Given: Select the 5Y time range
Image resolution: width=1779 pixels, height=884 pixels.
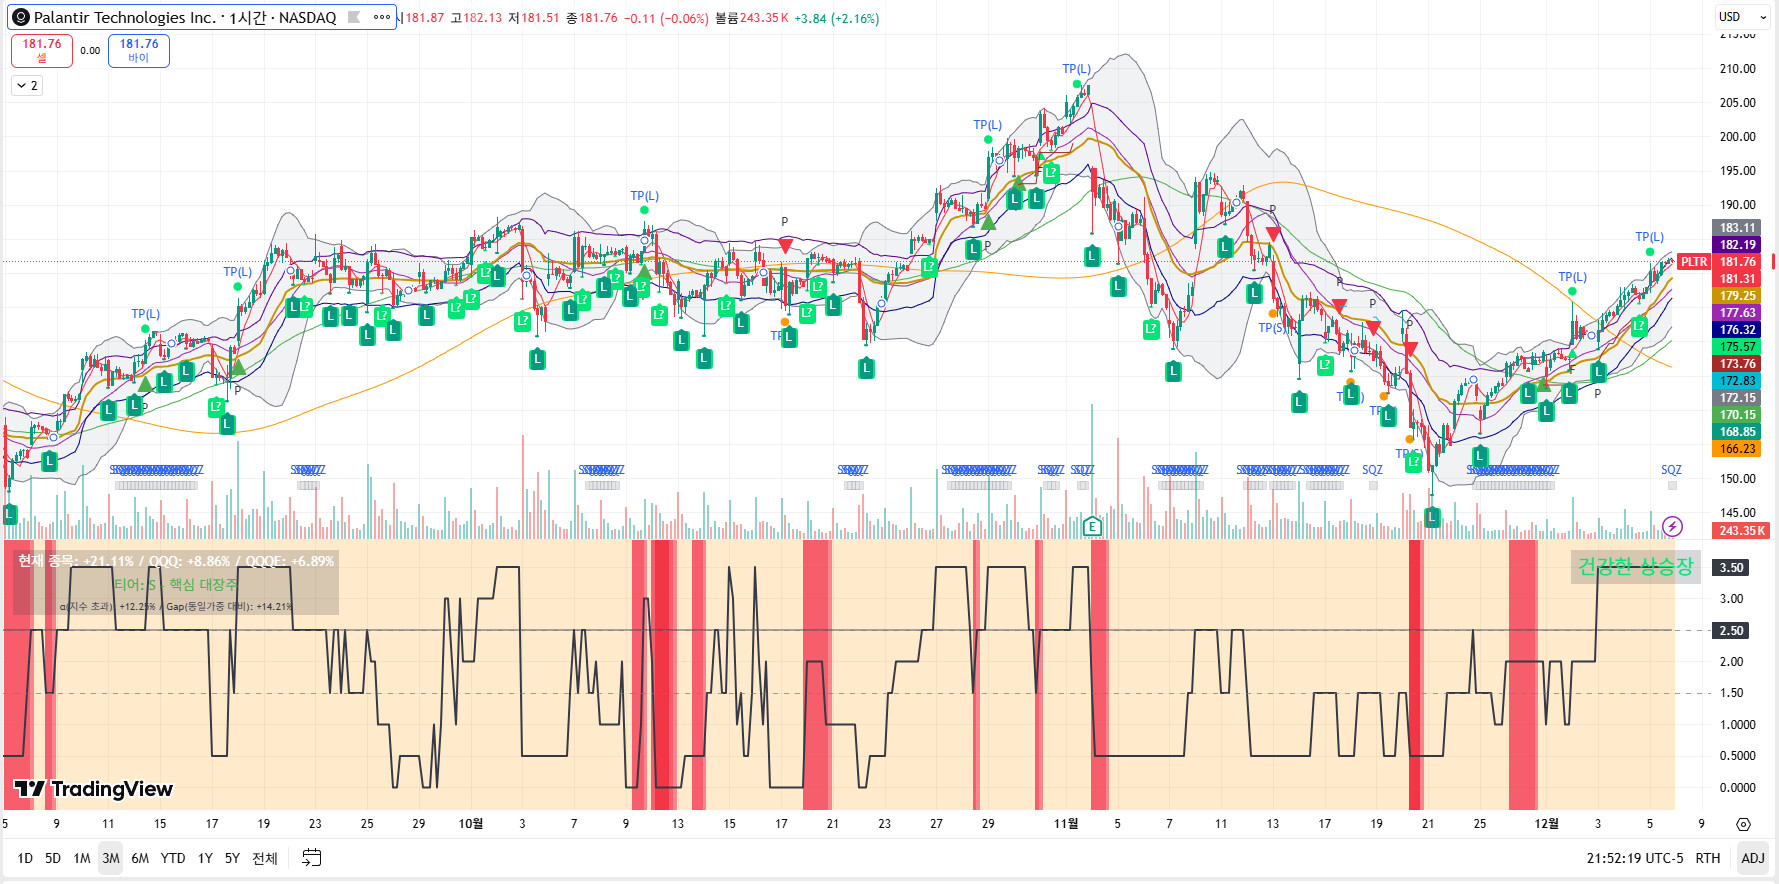Looking at the screenshot, I should pyautogui.click(x=232, y=858).
